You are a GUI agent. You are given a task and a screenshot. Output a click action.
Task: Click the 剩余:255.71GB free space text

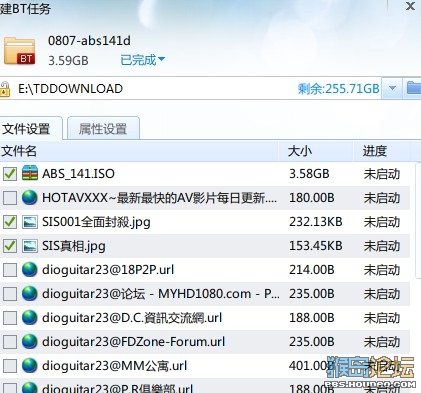(x=338, y=89)
